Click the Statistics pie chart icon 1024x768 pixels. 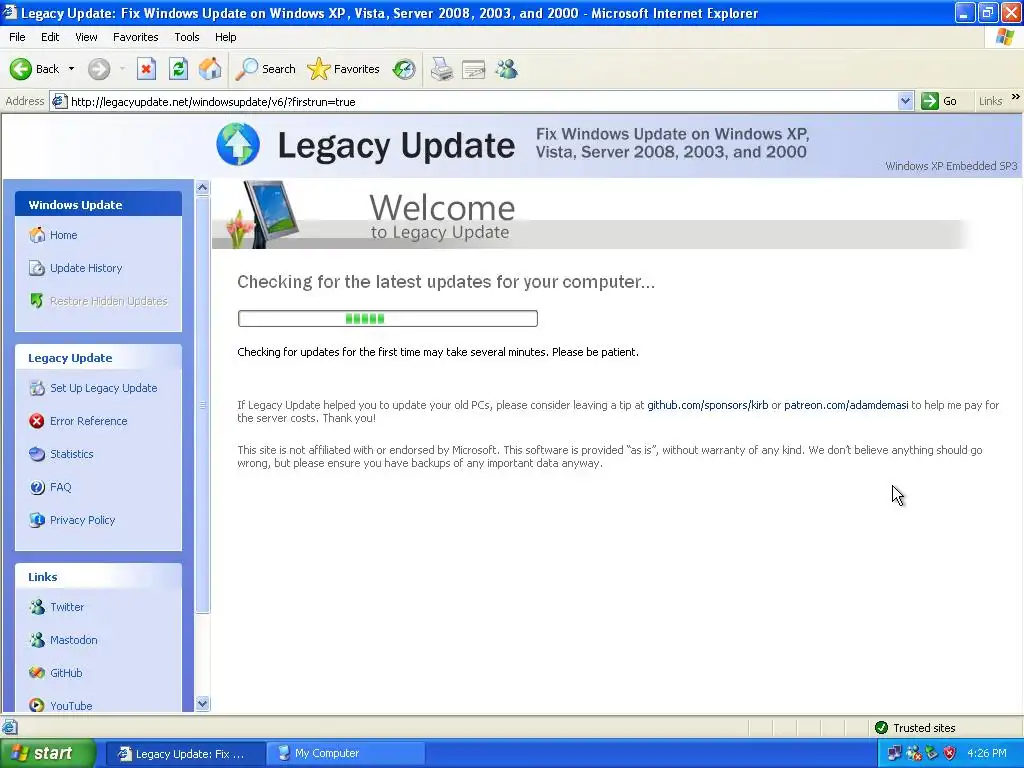click(x=37, y=454)
